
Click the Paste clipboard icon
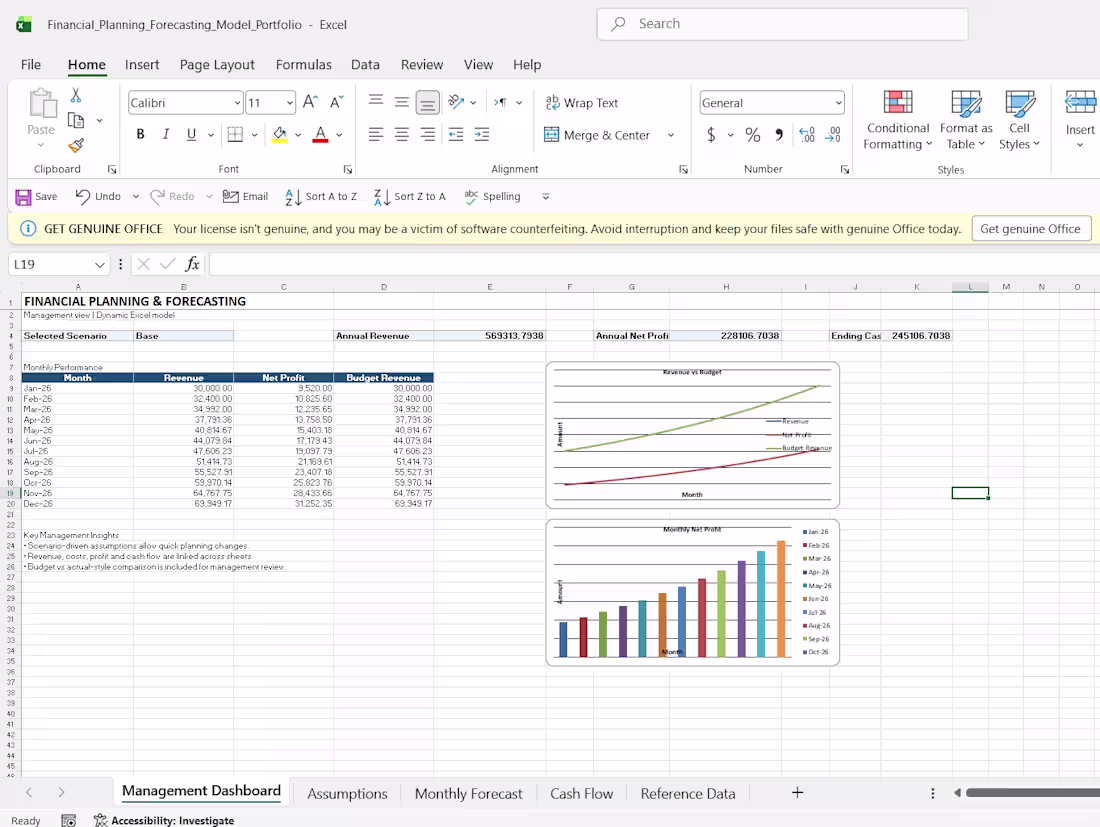(41, 103)
